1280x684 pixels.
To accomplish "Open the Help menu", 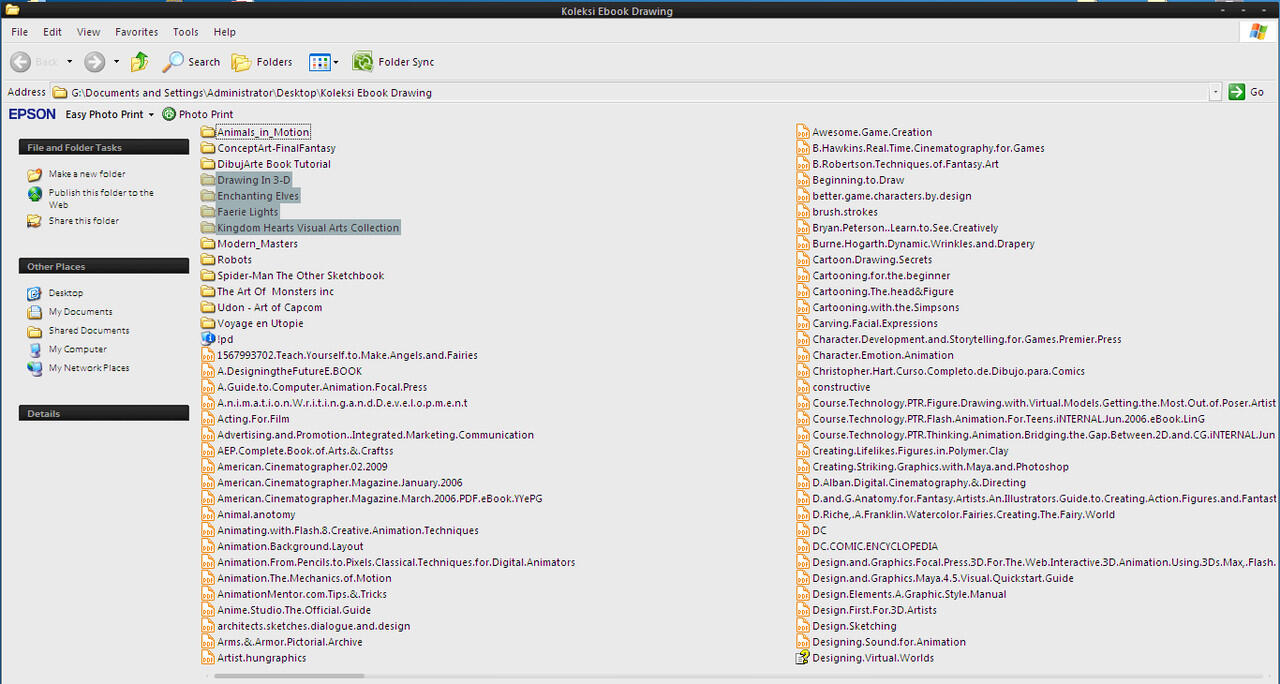I will [x=224, y=32].
